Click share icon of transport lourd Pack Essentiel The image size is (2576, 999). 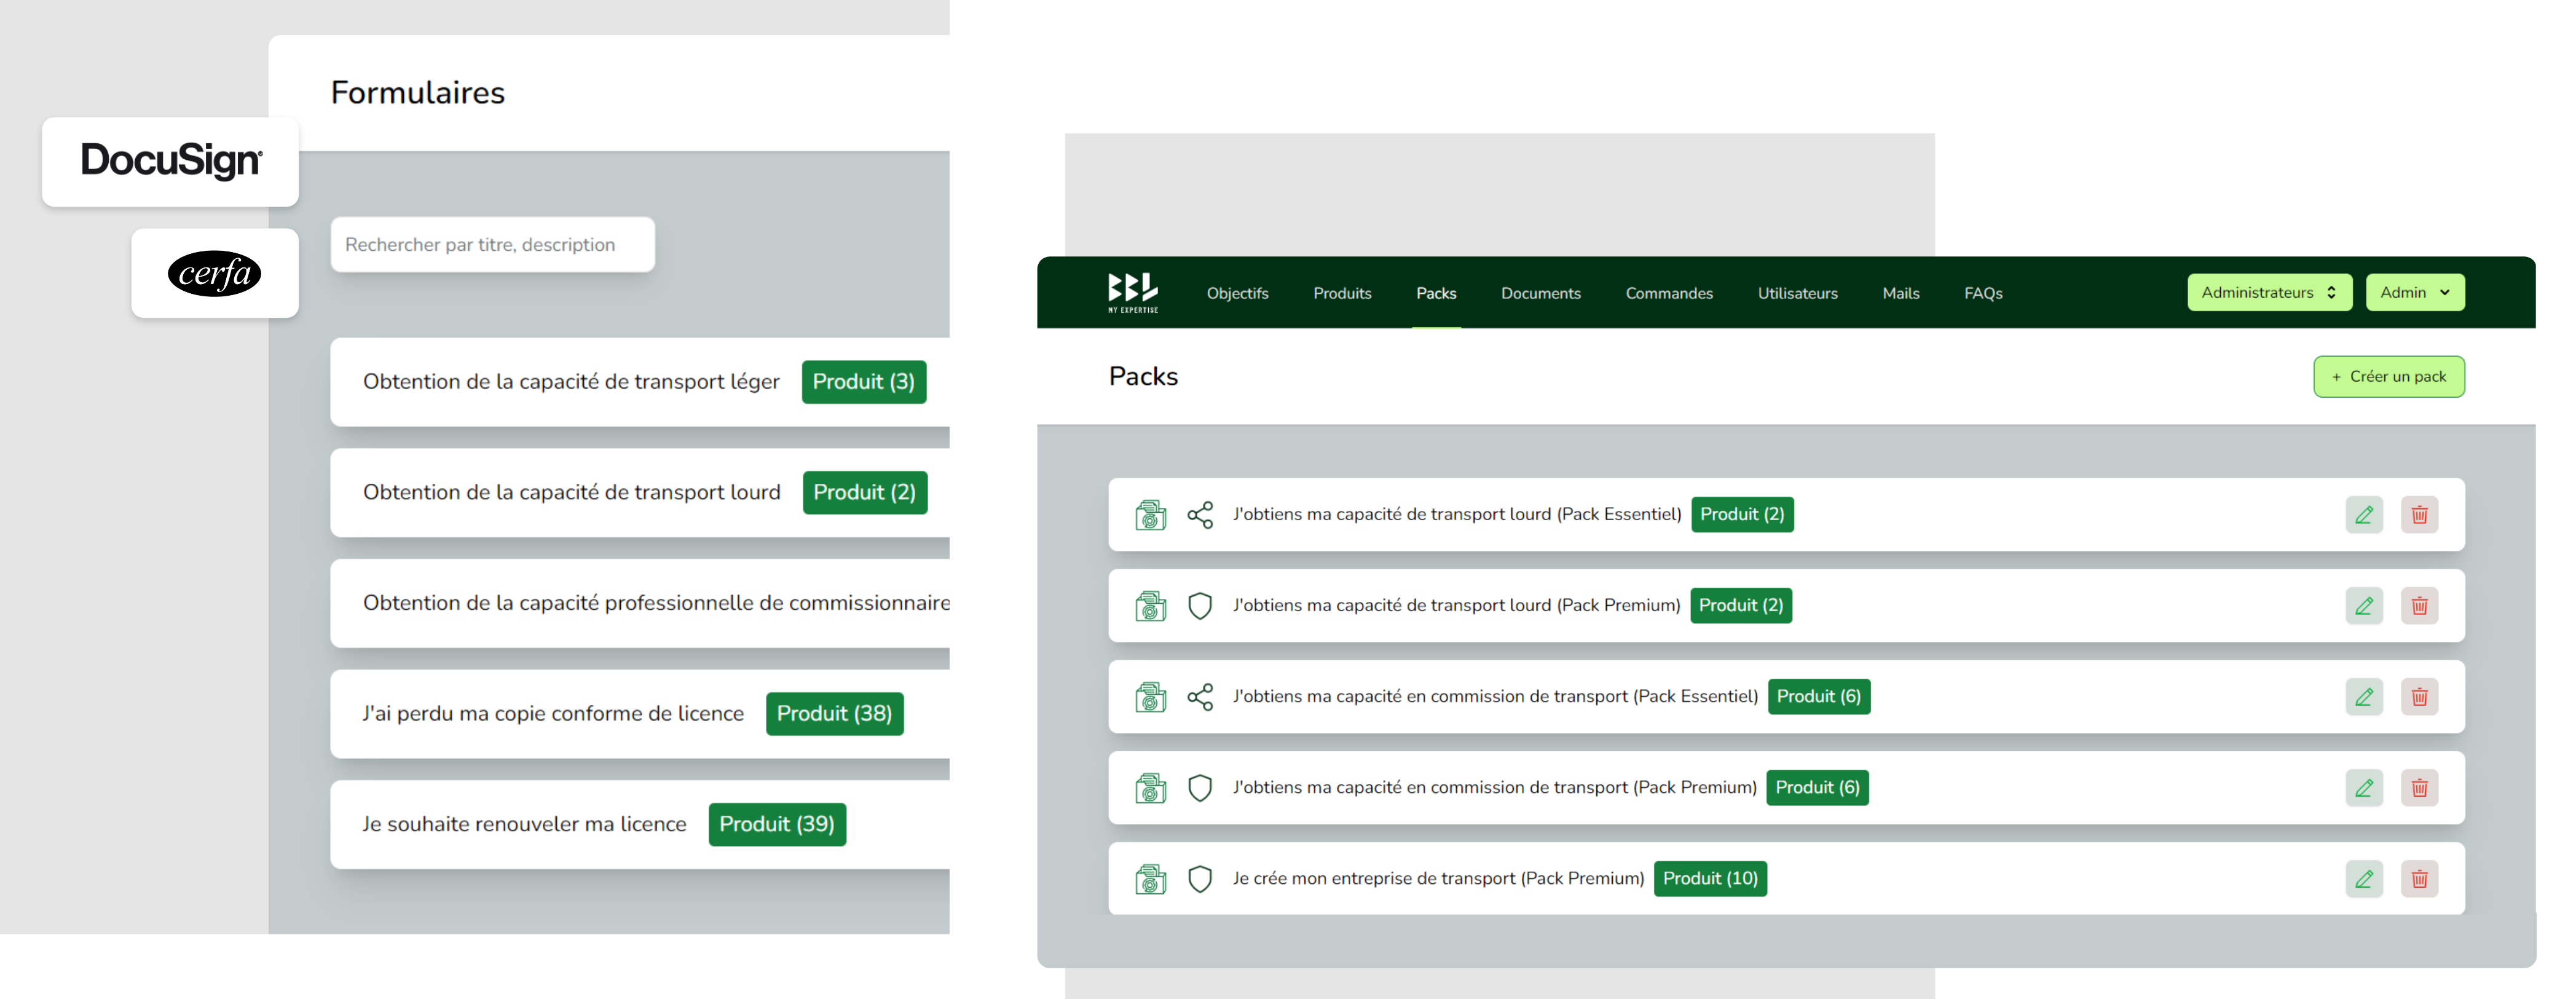point(1199,515)
